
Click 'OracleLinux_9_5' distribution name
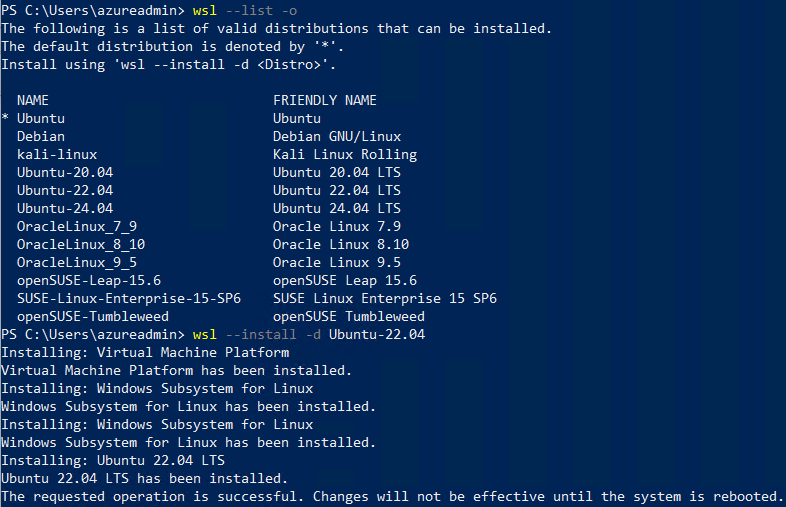tap(77, 262)
